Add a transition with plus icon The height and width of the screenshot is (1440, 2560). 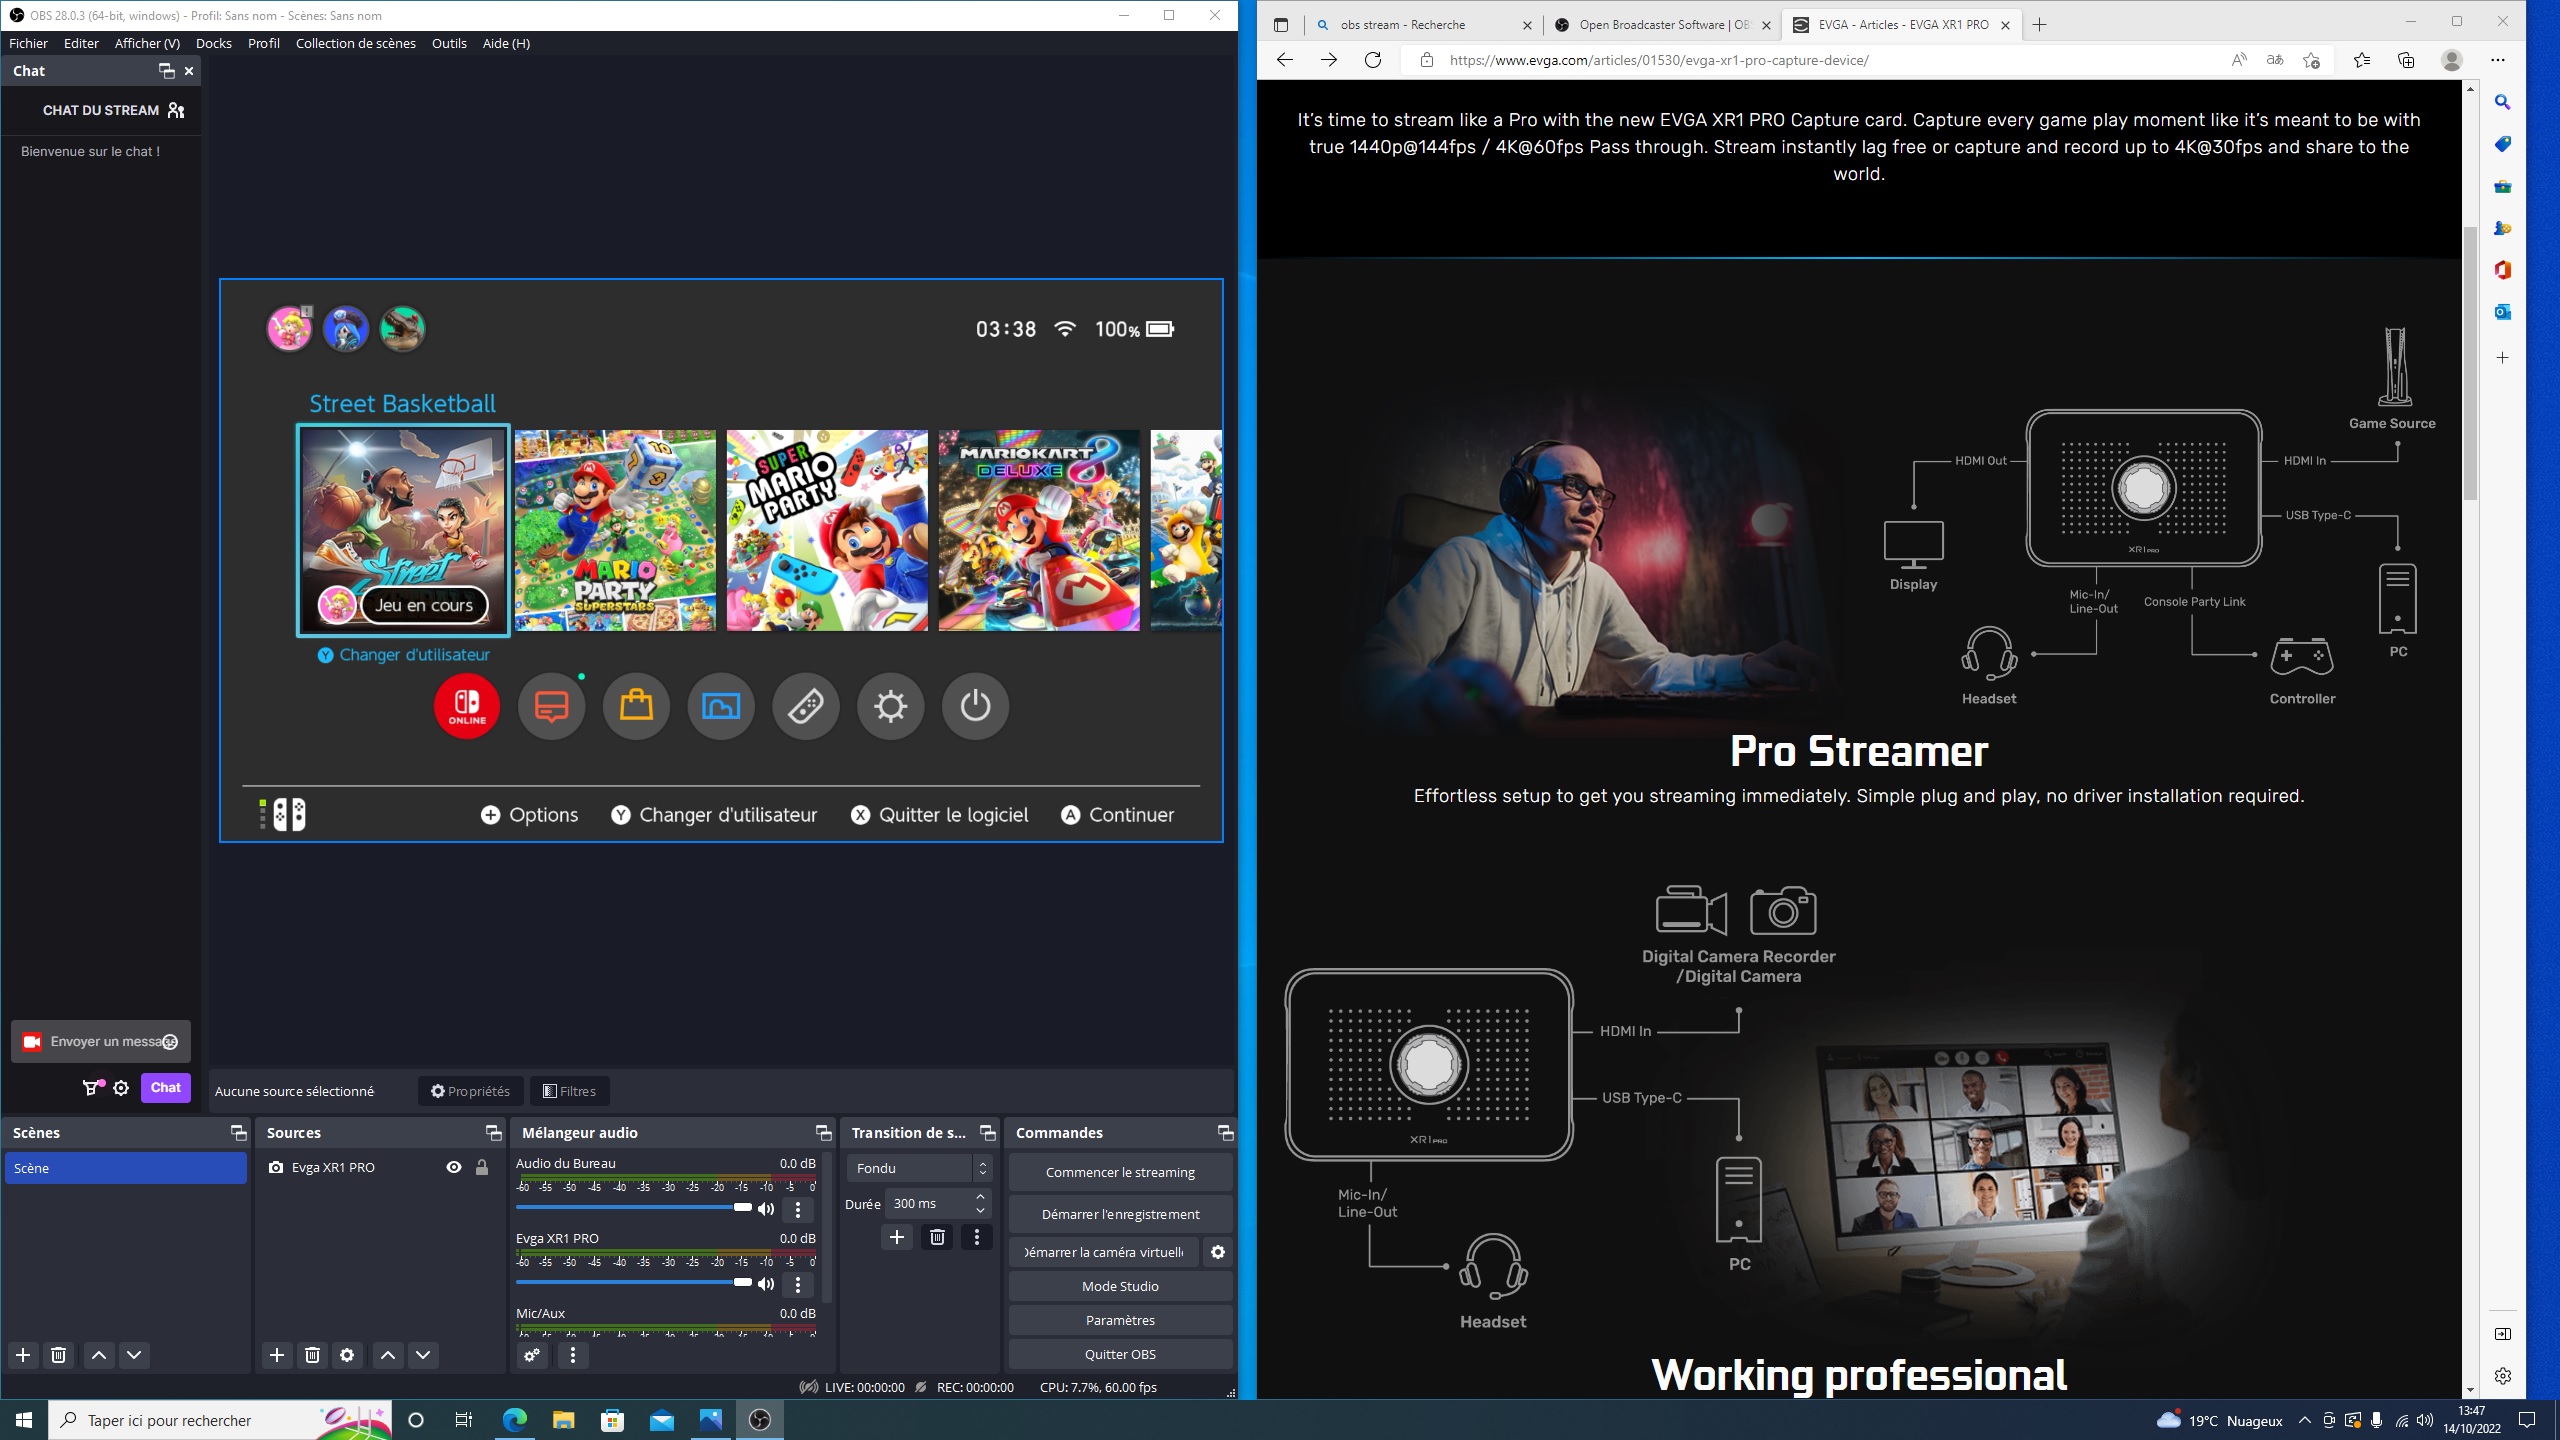pyautogui.click(x=897, y=1237)
